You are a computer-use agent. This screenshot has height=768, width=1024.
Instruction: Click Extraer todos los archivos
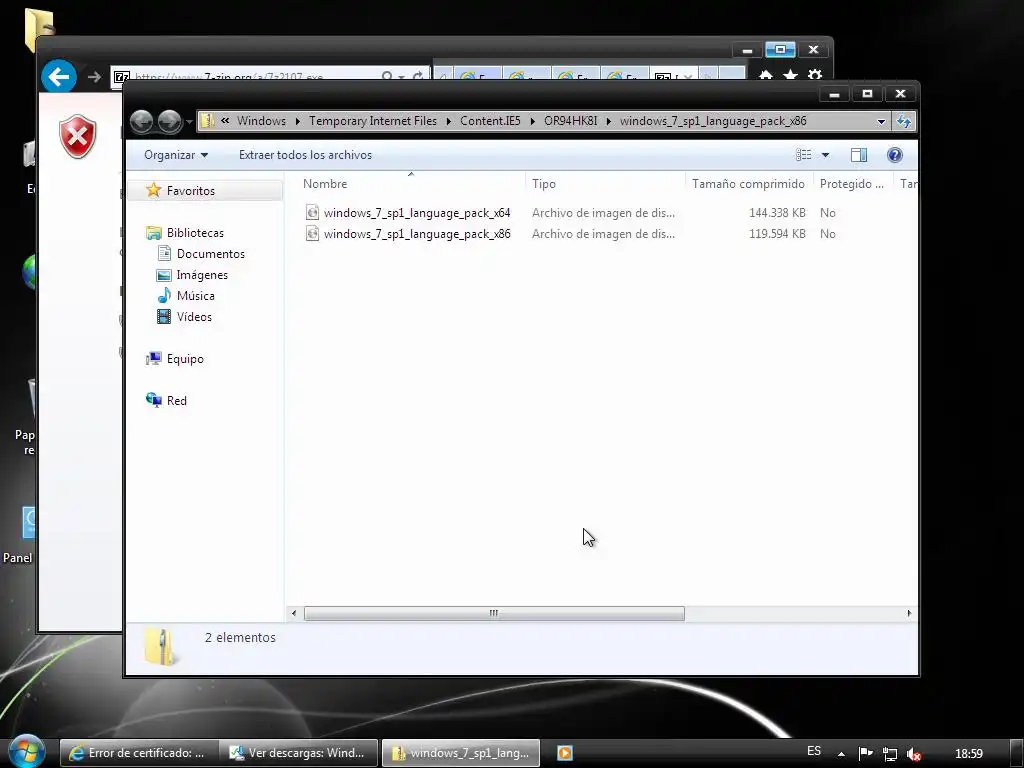tap(306, 155)
